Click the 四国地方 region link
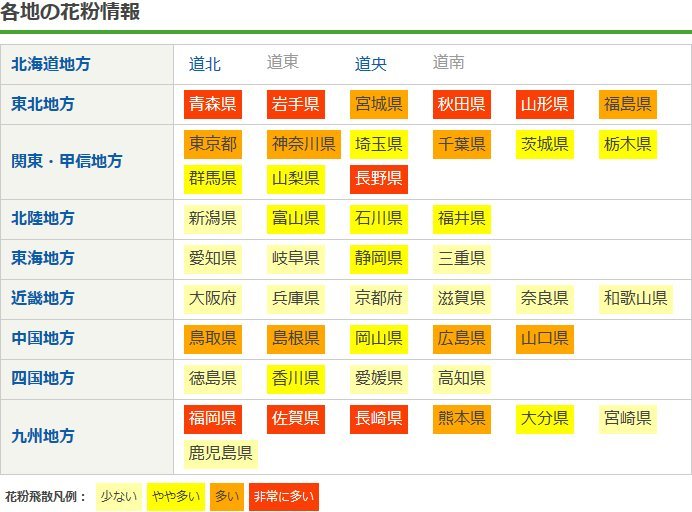The image size is (692, 512). point(43,378)
